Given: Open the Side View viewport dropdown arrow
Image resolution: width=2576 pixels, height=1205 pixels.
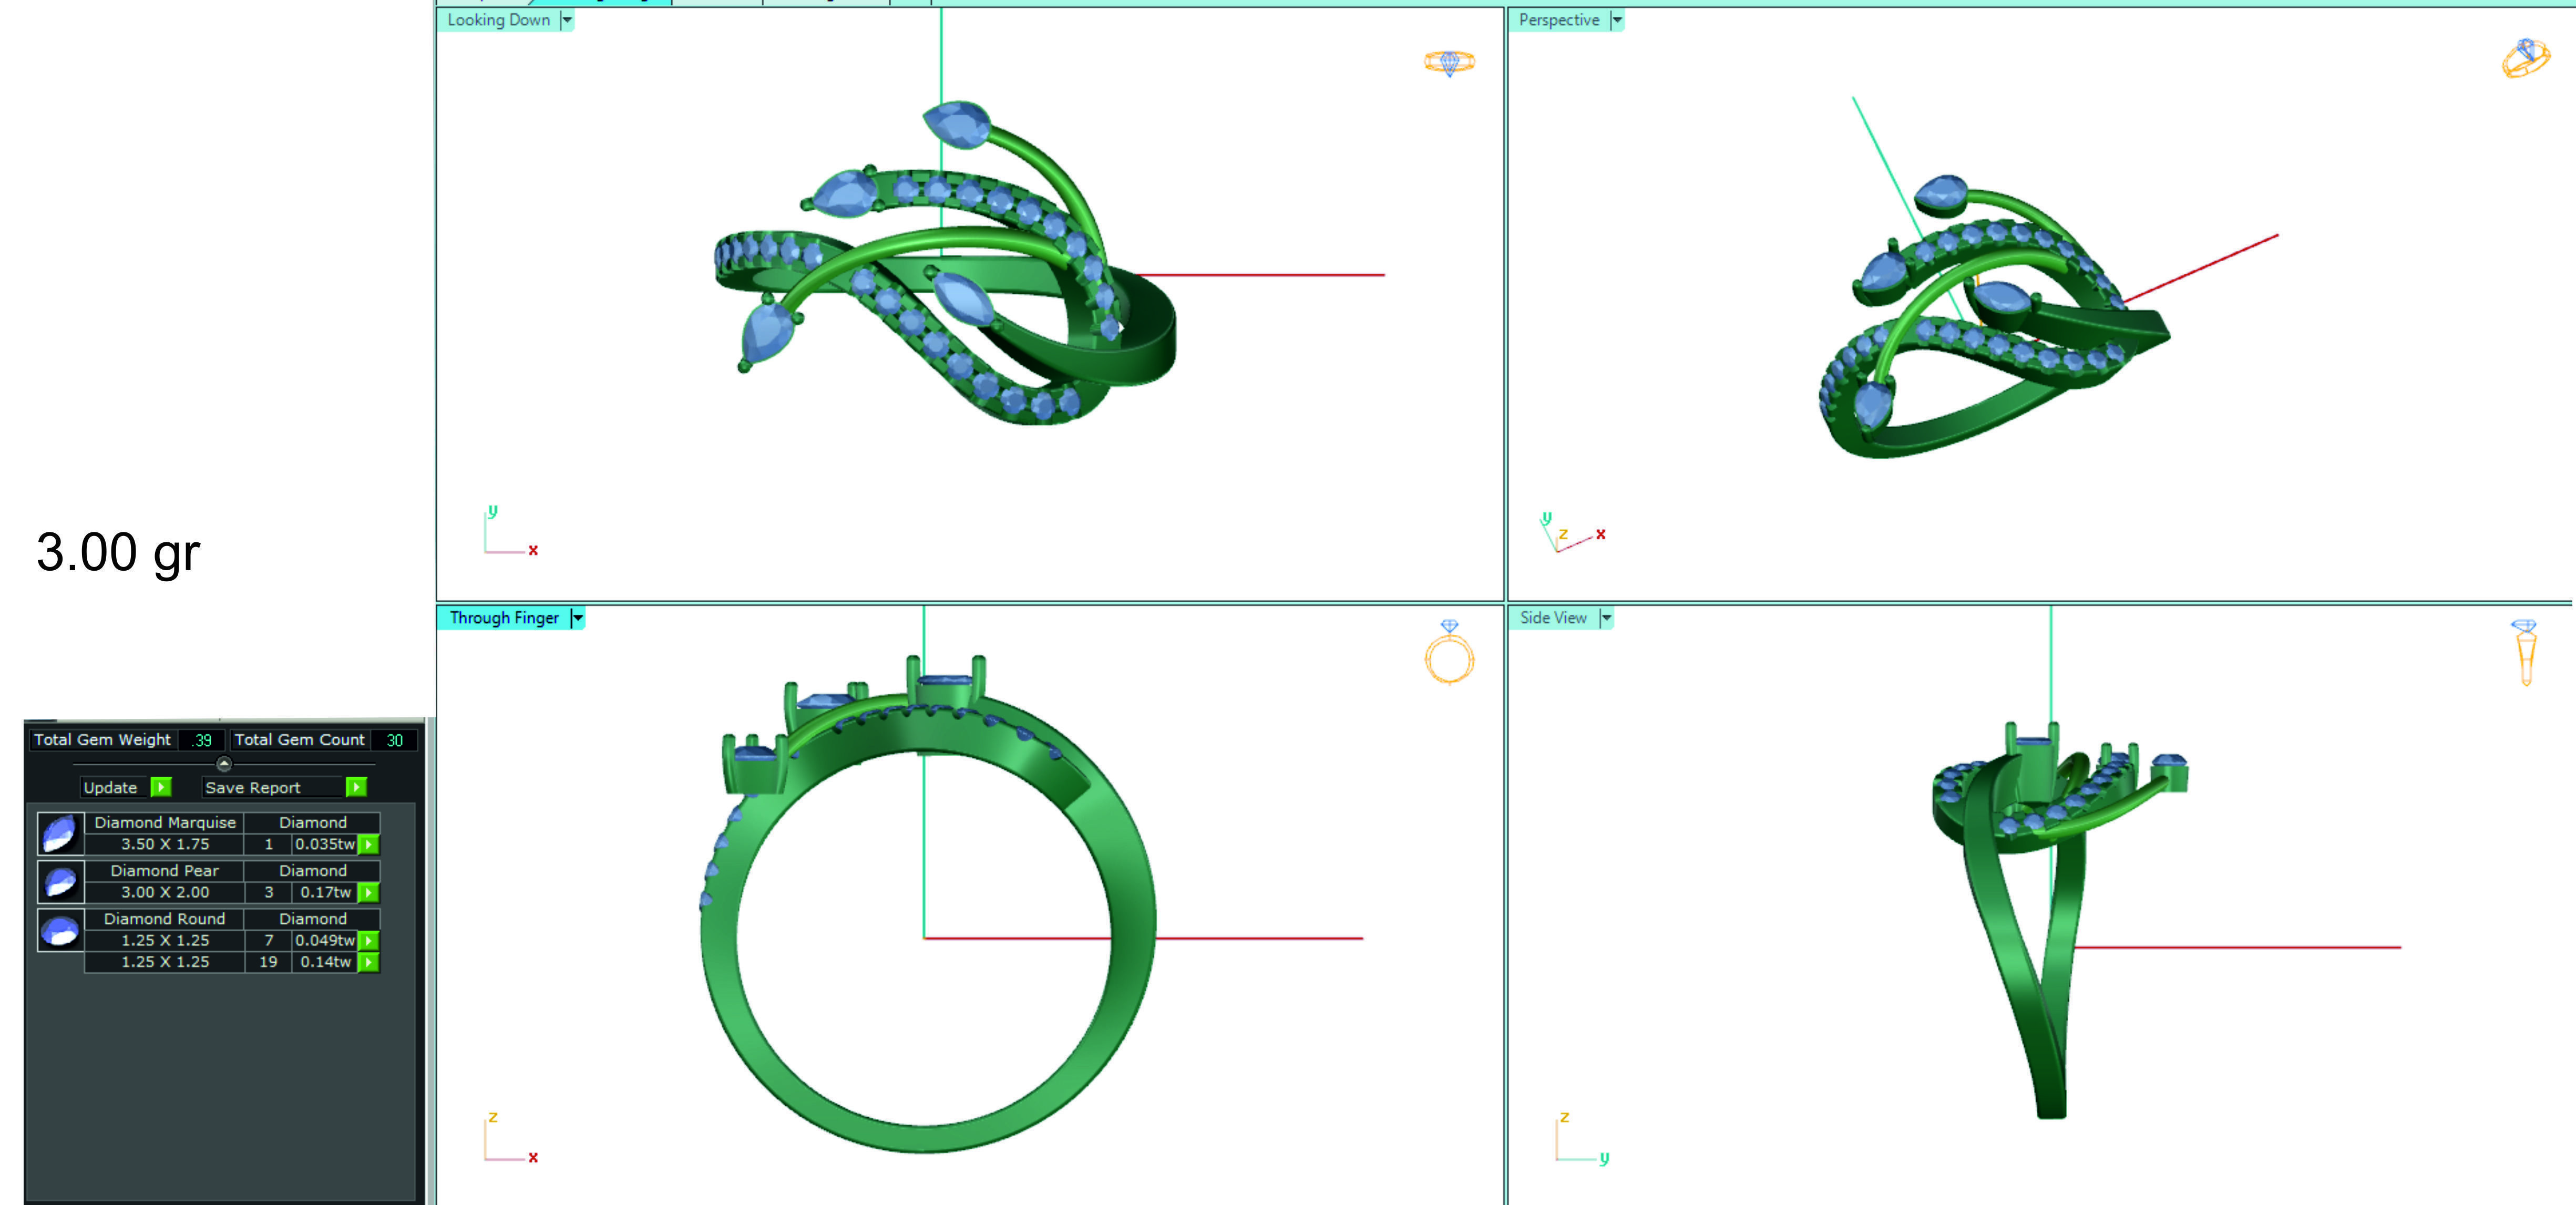Looking at the screenshot, I should (x=1606, y=618).
